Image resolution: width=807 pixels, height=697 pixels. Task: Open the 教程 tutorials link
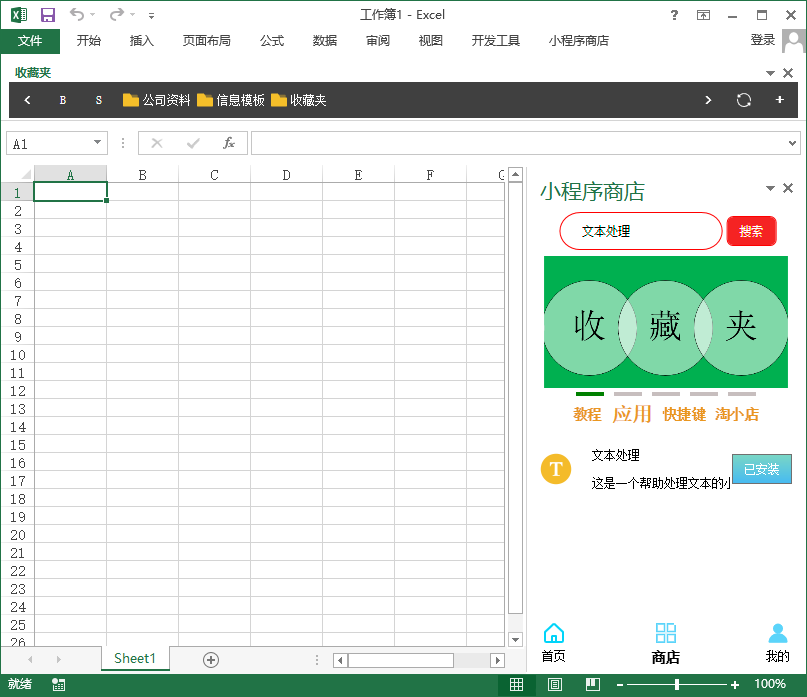(x=587, y=414)
